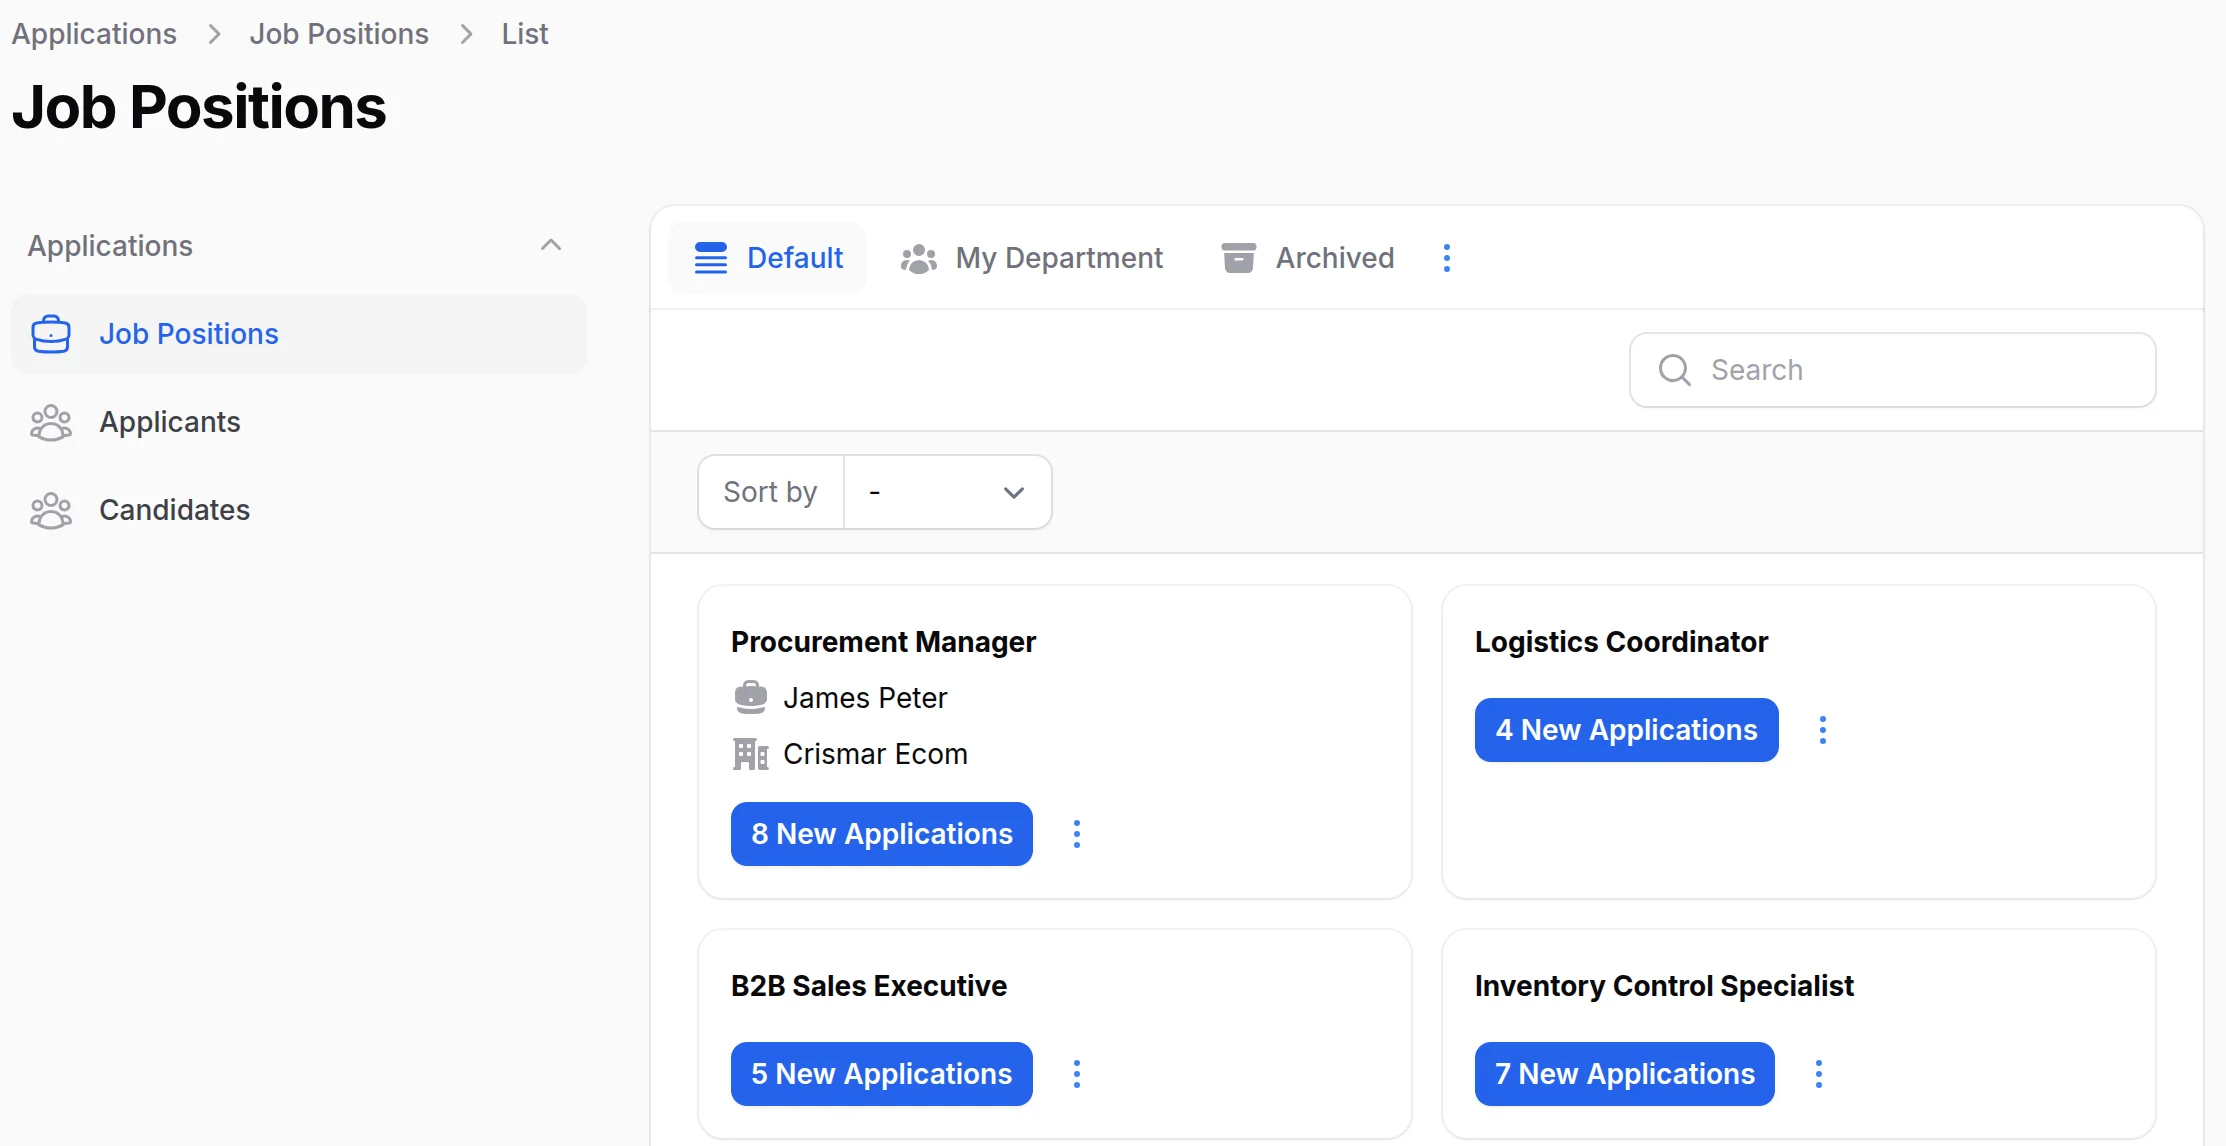Open the Sort by dropdown

946,492
